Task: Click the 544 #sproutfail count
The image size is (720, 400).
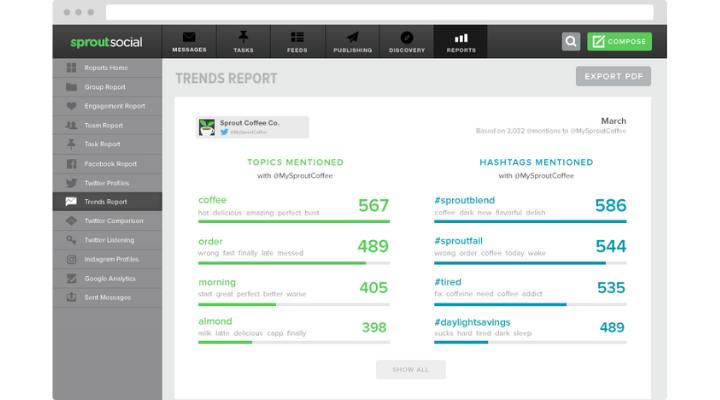Action: pos(611,247)
